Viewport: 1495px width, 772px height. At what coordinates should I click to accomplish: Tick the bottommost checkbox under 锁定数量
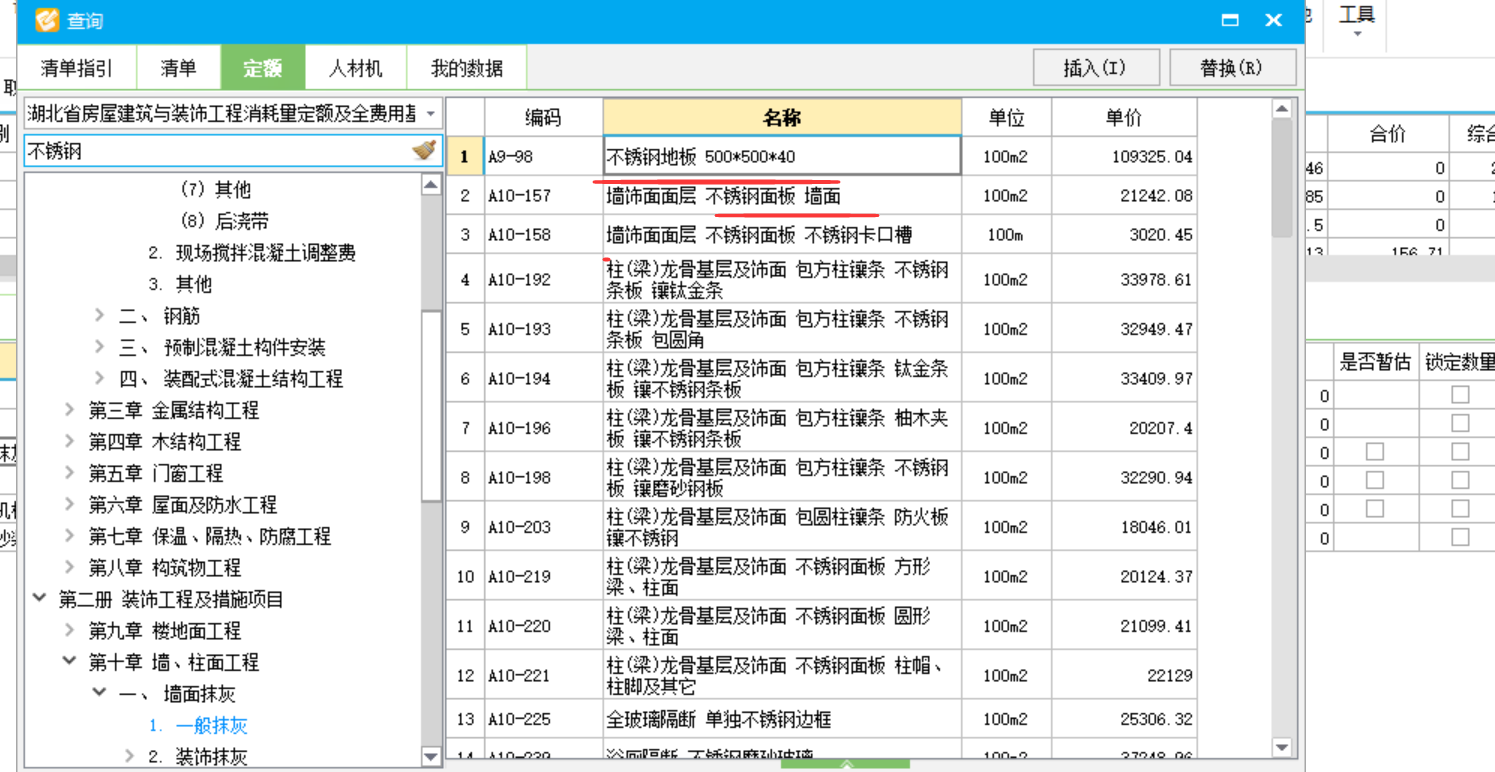click(1460, 538)
